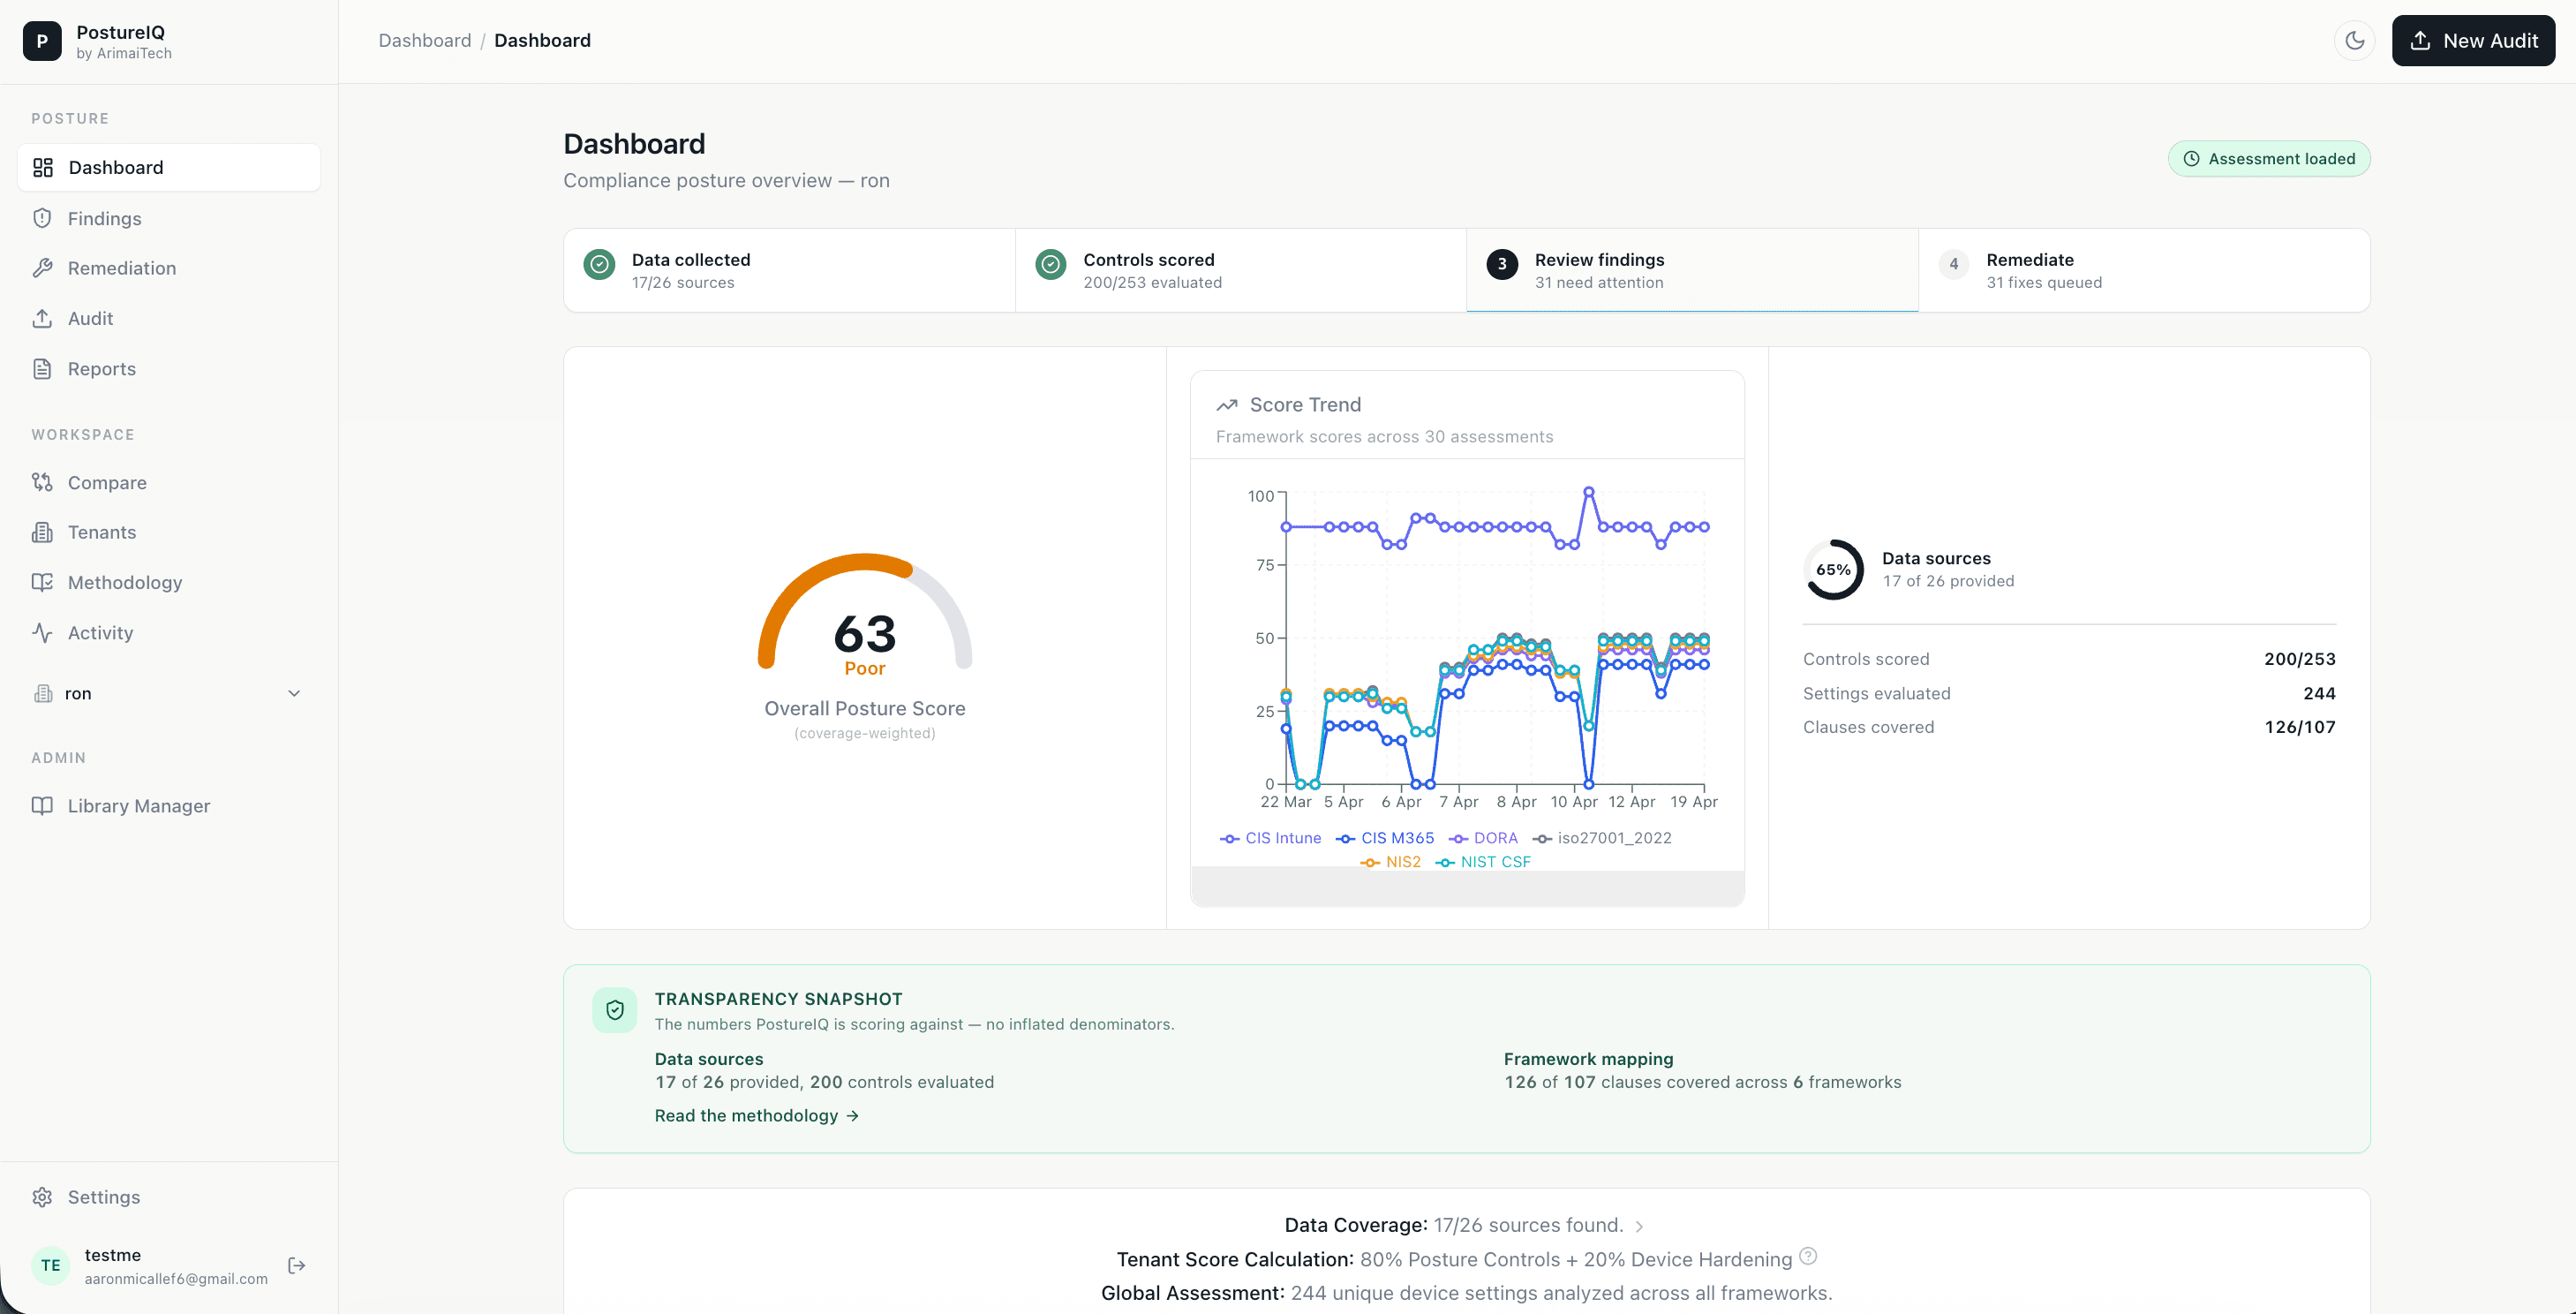Toggle CIS Intune series in chart legend
This screenshot has height=1314, width=2576.
pyautogui.click(x=1270, y=838)
